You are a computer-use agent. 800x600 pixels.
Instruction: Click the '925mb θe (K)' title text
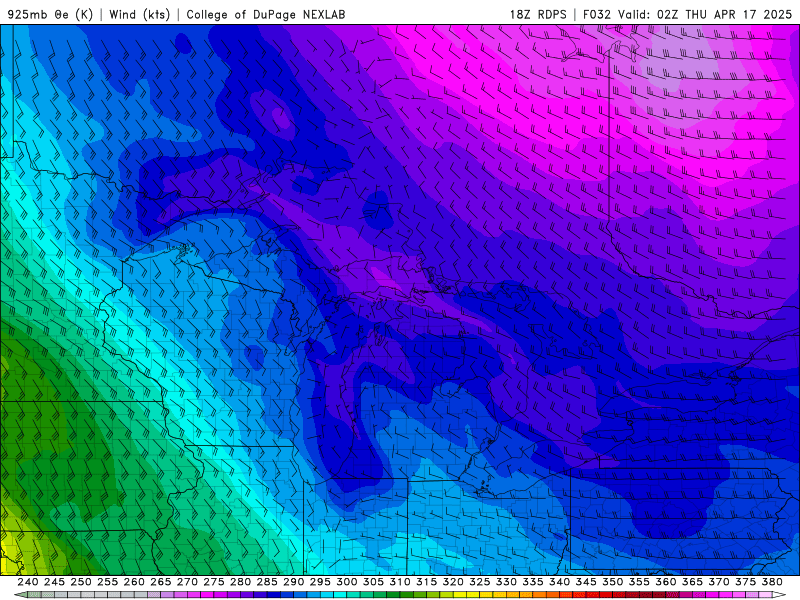pos(50,14)
